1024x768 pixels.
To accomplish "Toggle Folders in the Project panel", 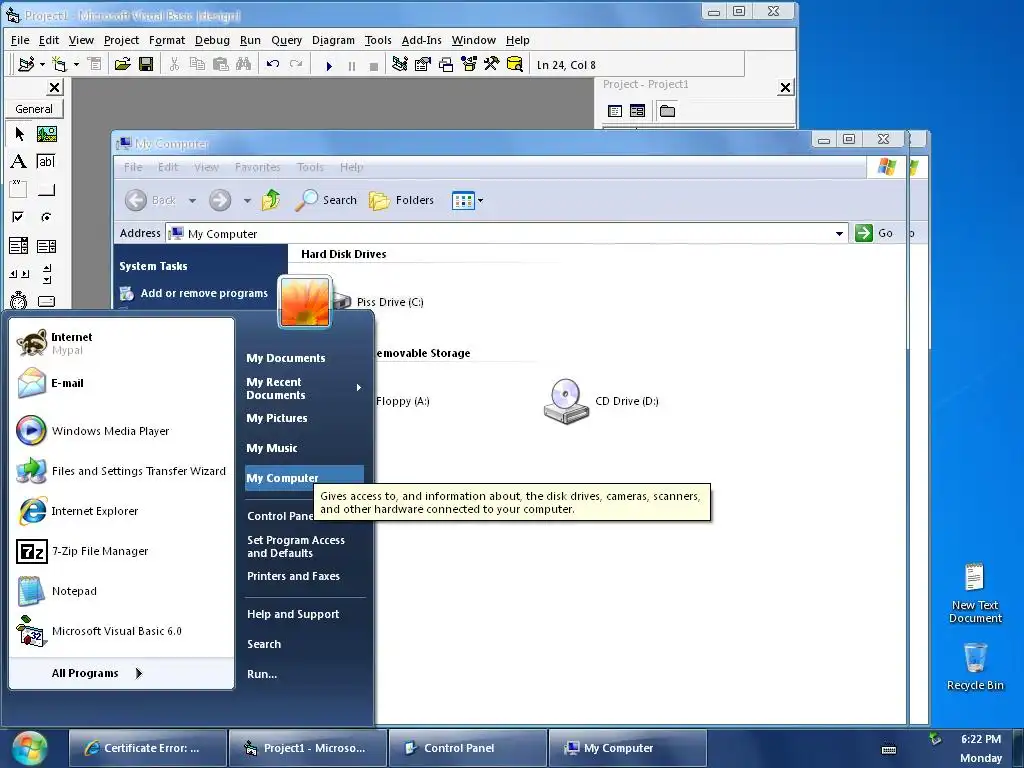I will coord(667,111).
